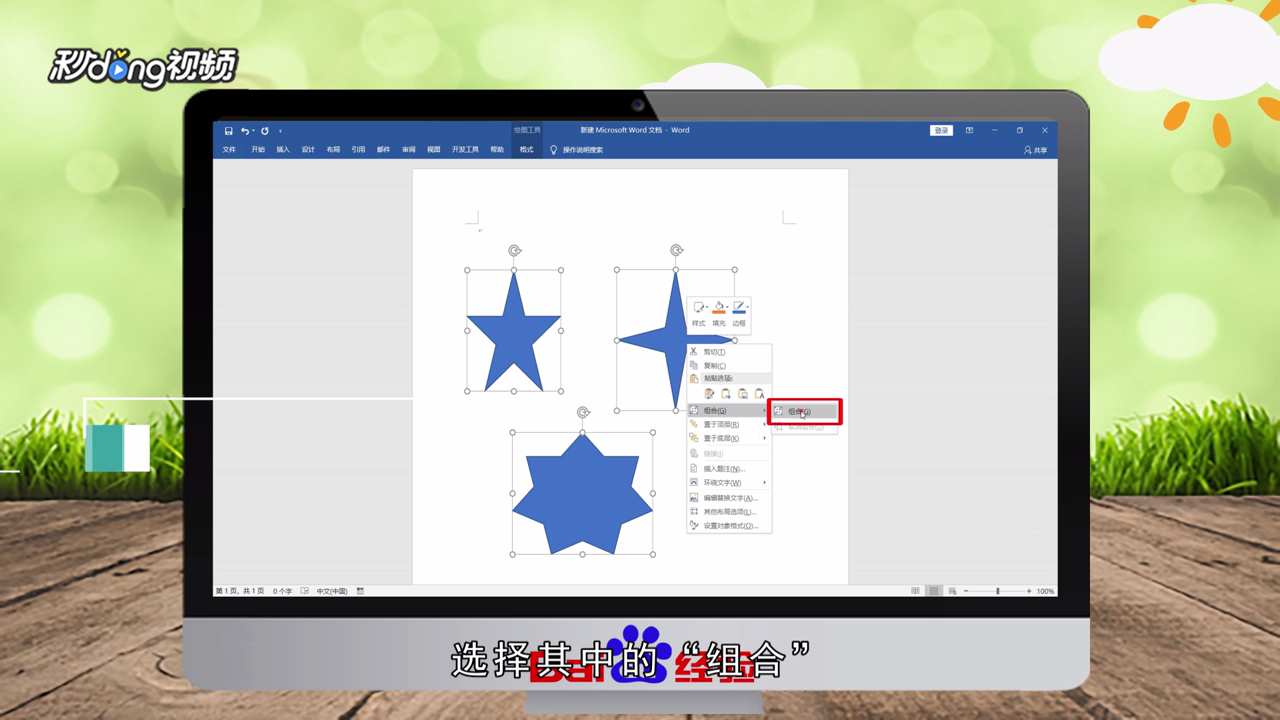
Task: Open the Quick Access Toolbar customize arrow
Action: (280, 130)
